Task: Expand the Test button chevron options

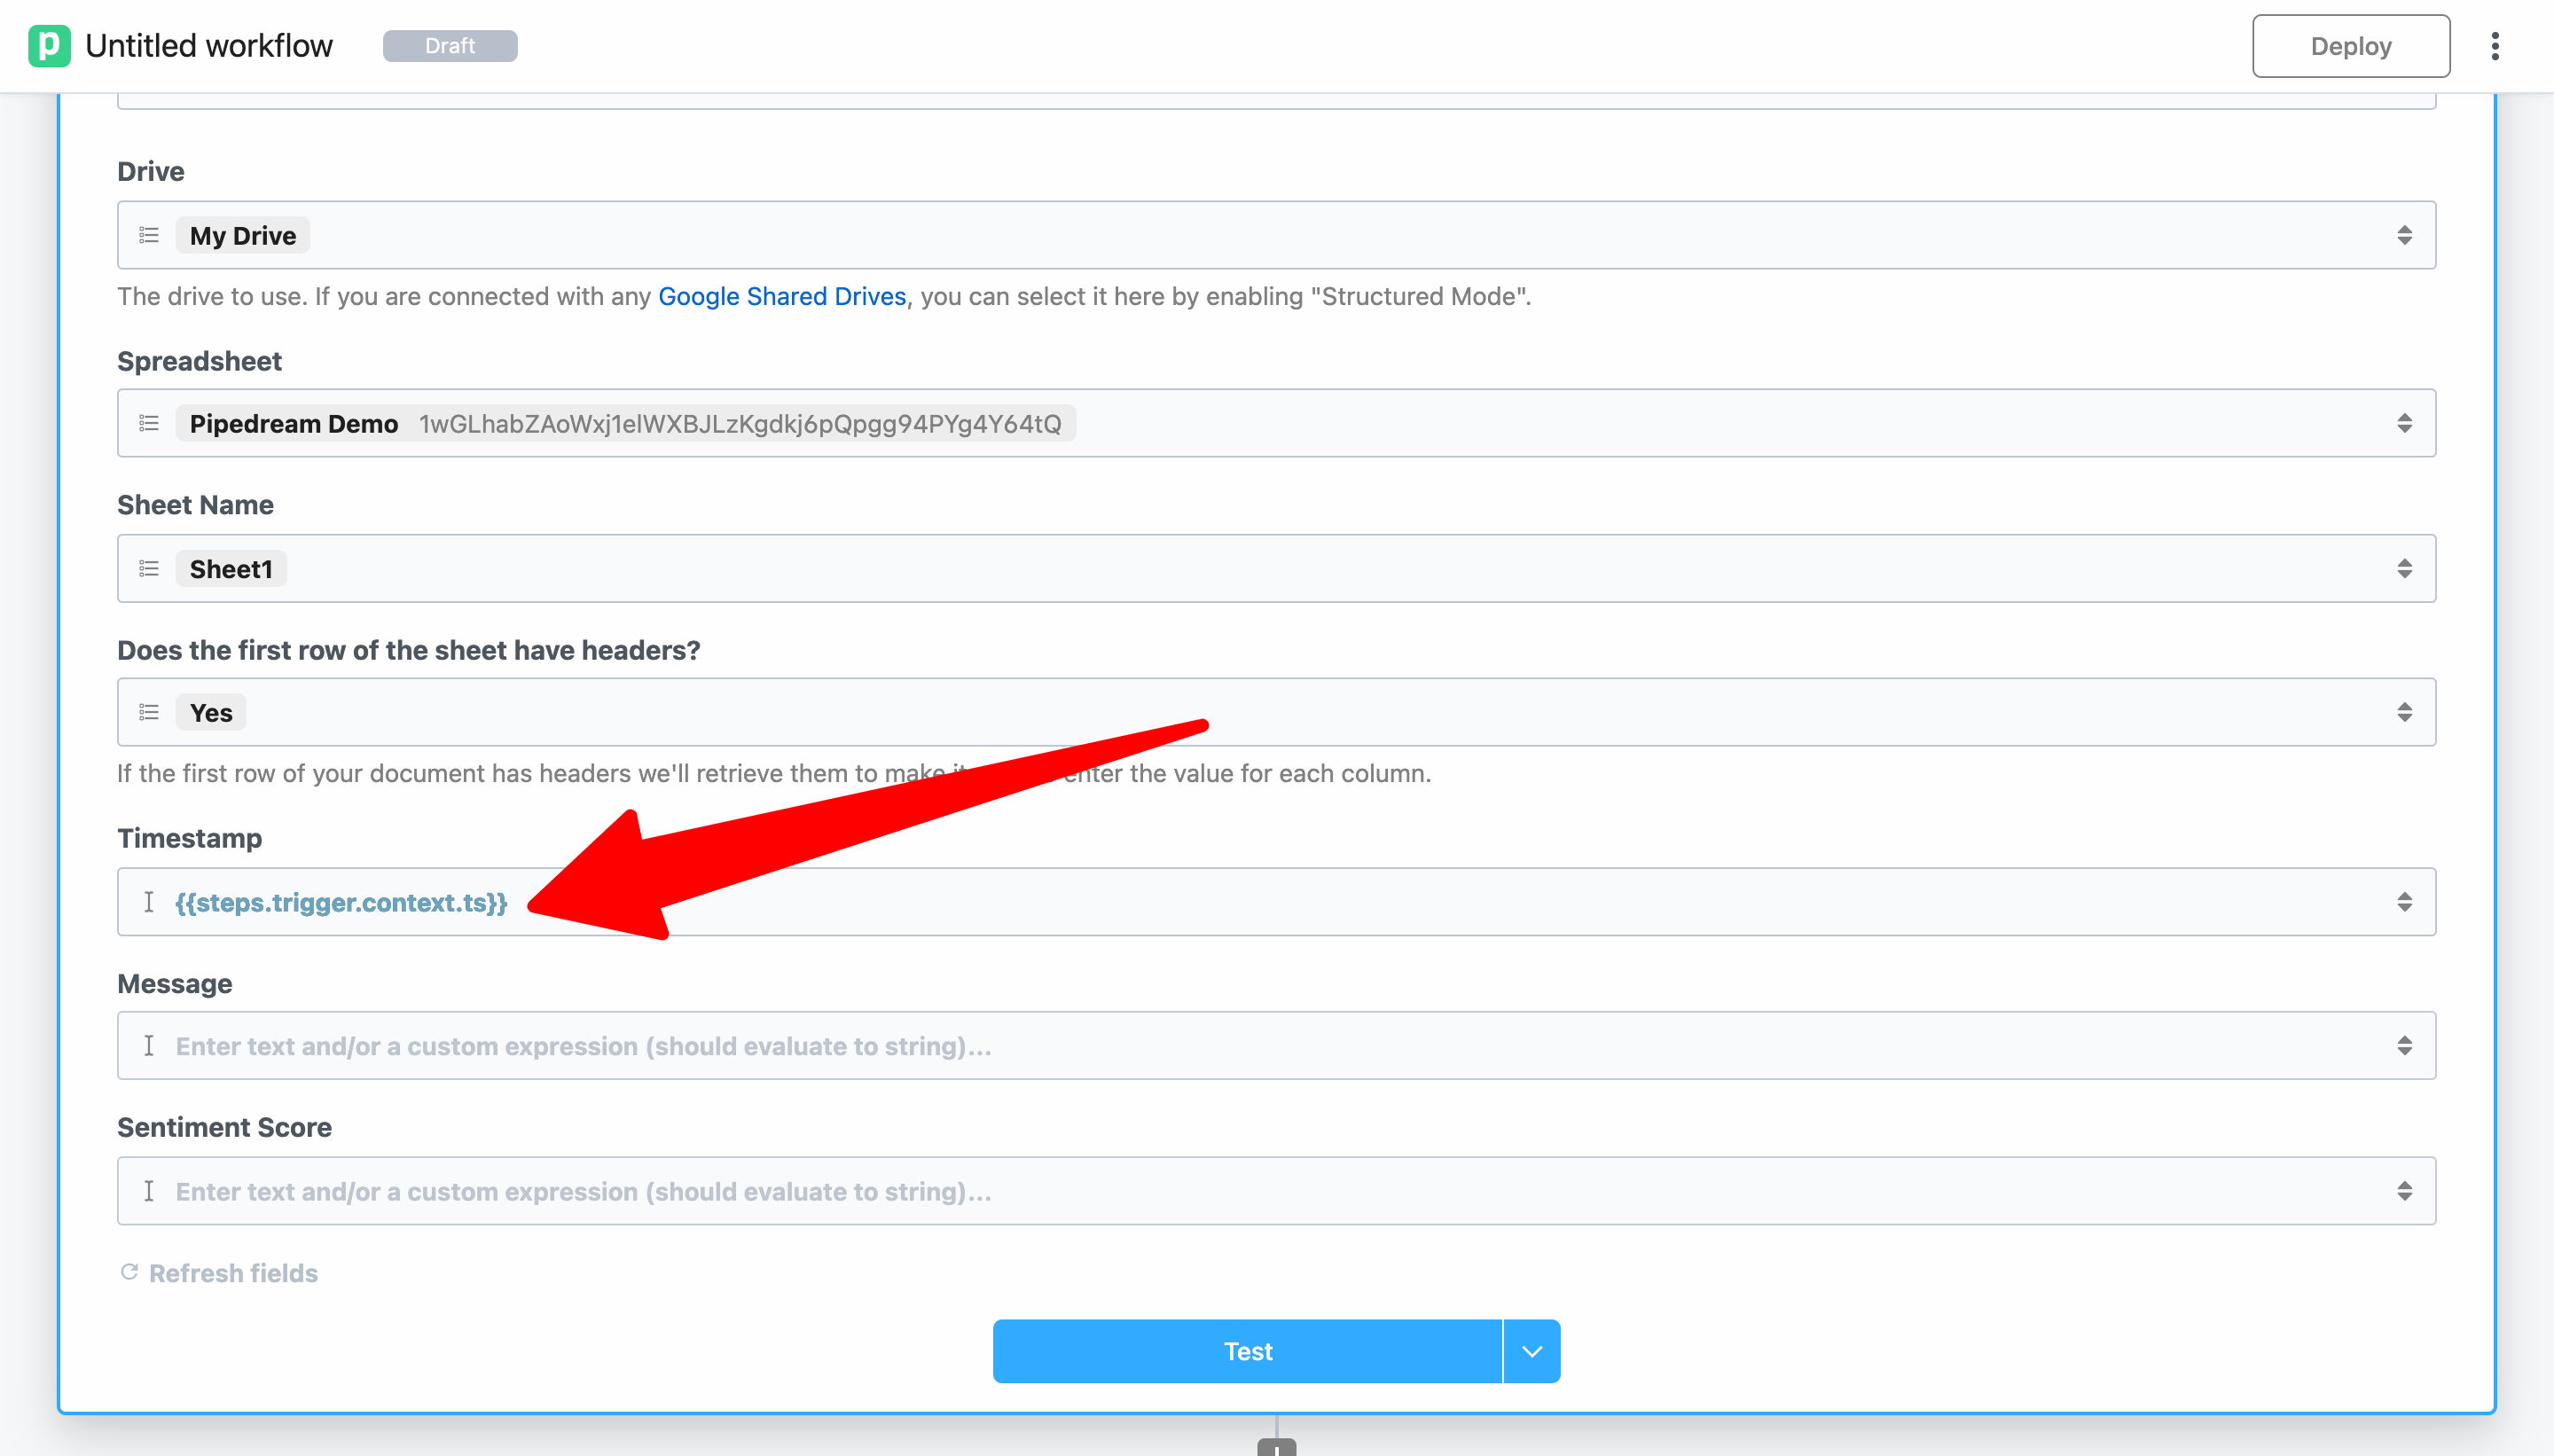Action: click(x=1531, y=1351)
